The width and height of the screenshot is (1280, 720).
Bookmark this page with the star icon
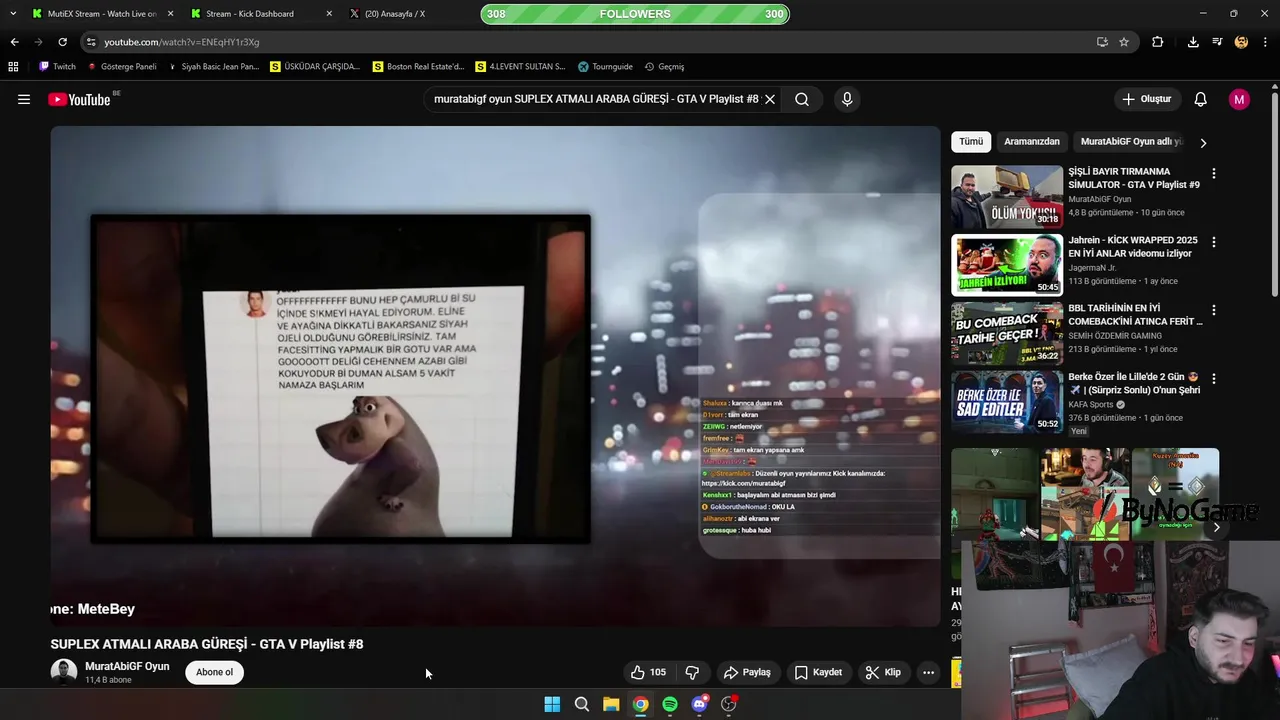click(1124, 42)
